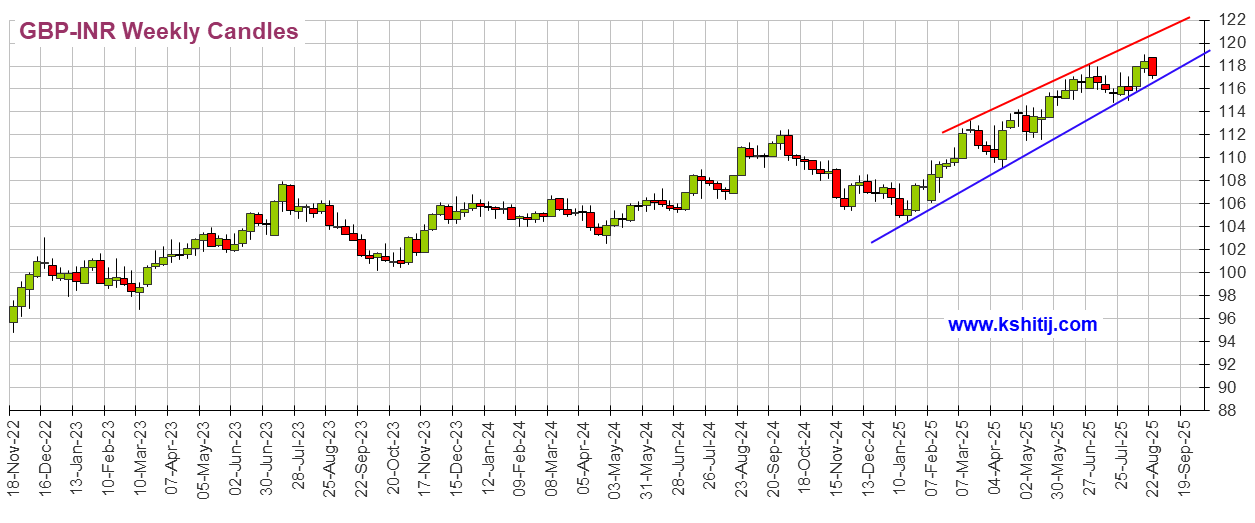Open the www.kshitij.com link
Screen dimensions: 1255x523
point(1022,325)
